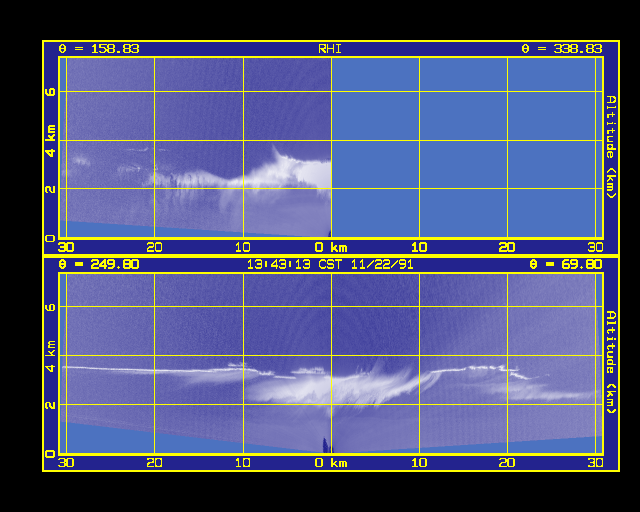Click the 'θ = 249.80' azimuth label
Viewport: 640px width, 512px height.
point(99,264)
